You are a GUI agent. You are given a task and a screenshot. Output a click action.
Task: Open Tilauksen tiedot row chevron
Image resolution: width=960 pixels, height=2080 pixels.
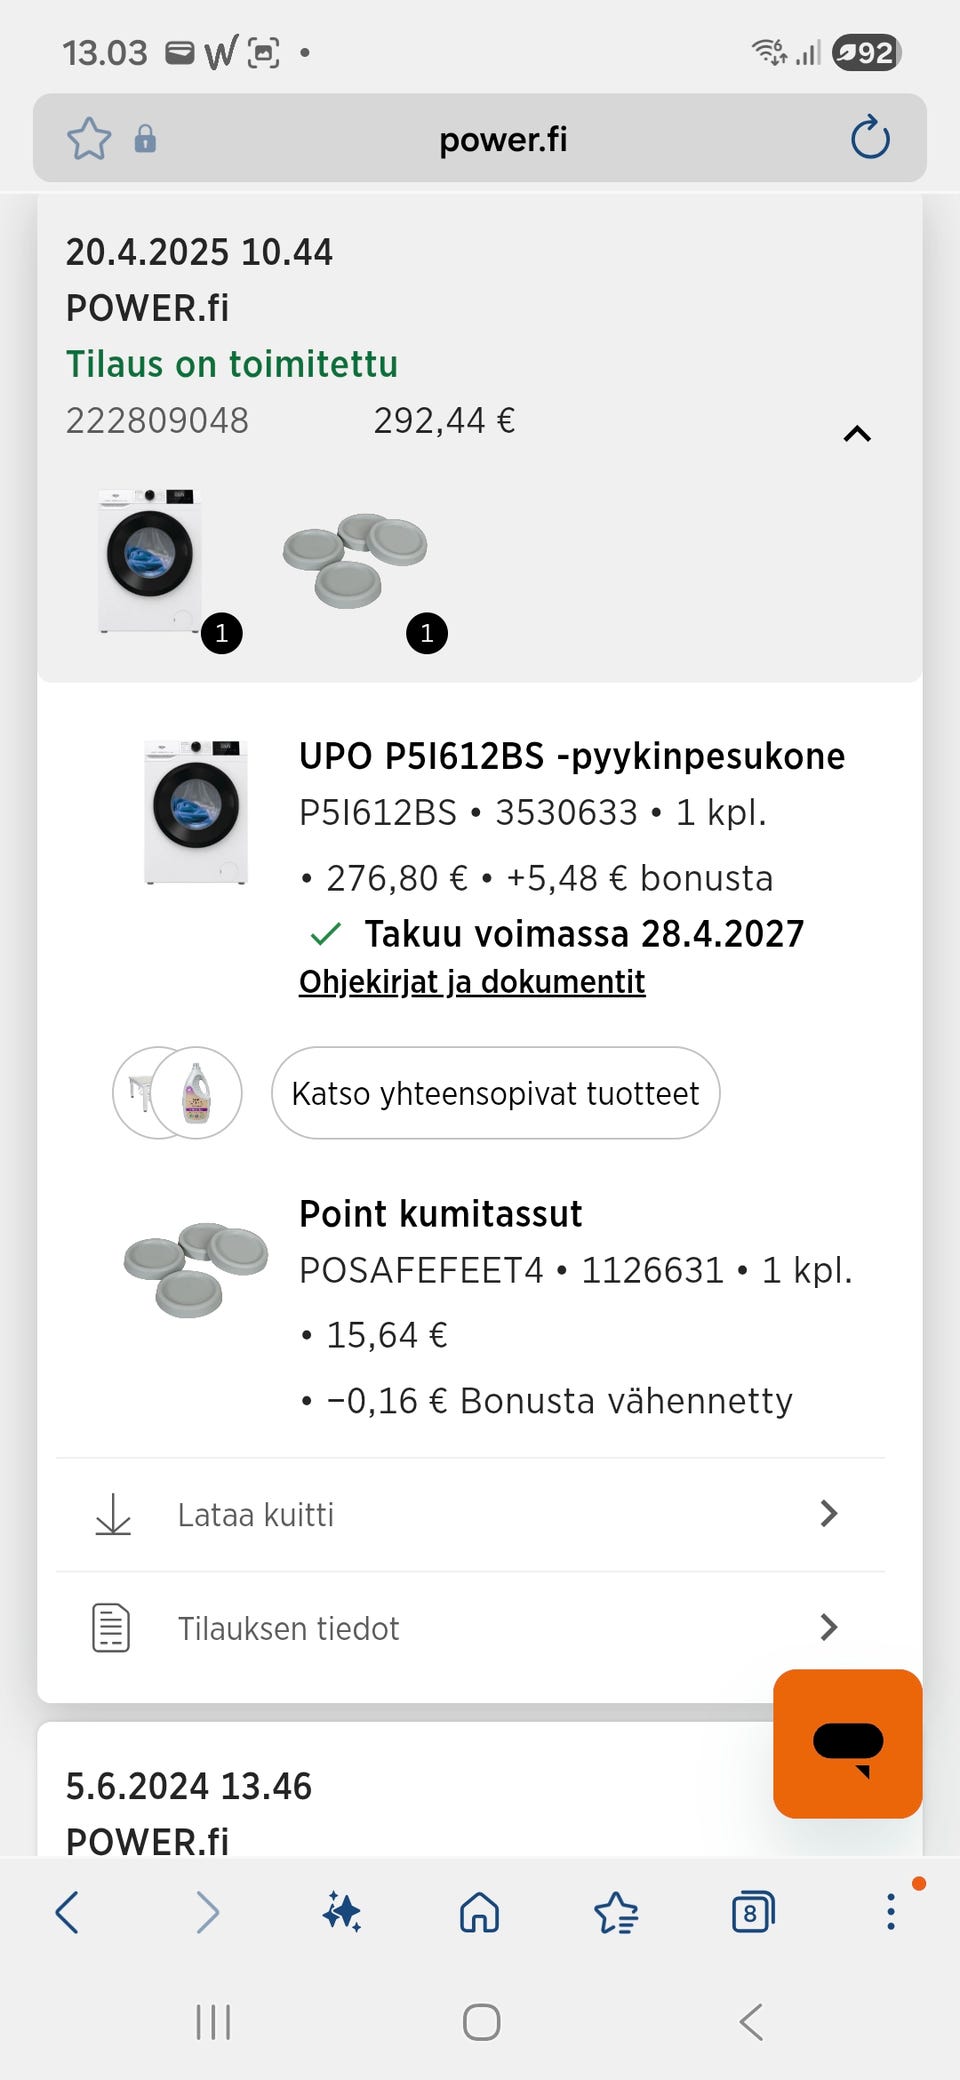point(828,1627)
